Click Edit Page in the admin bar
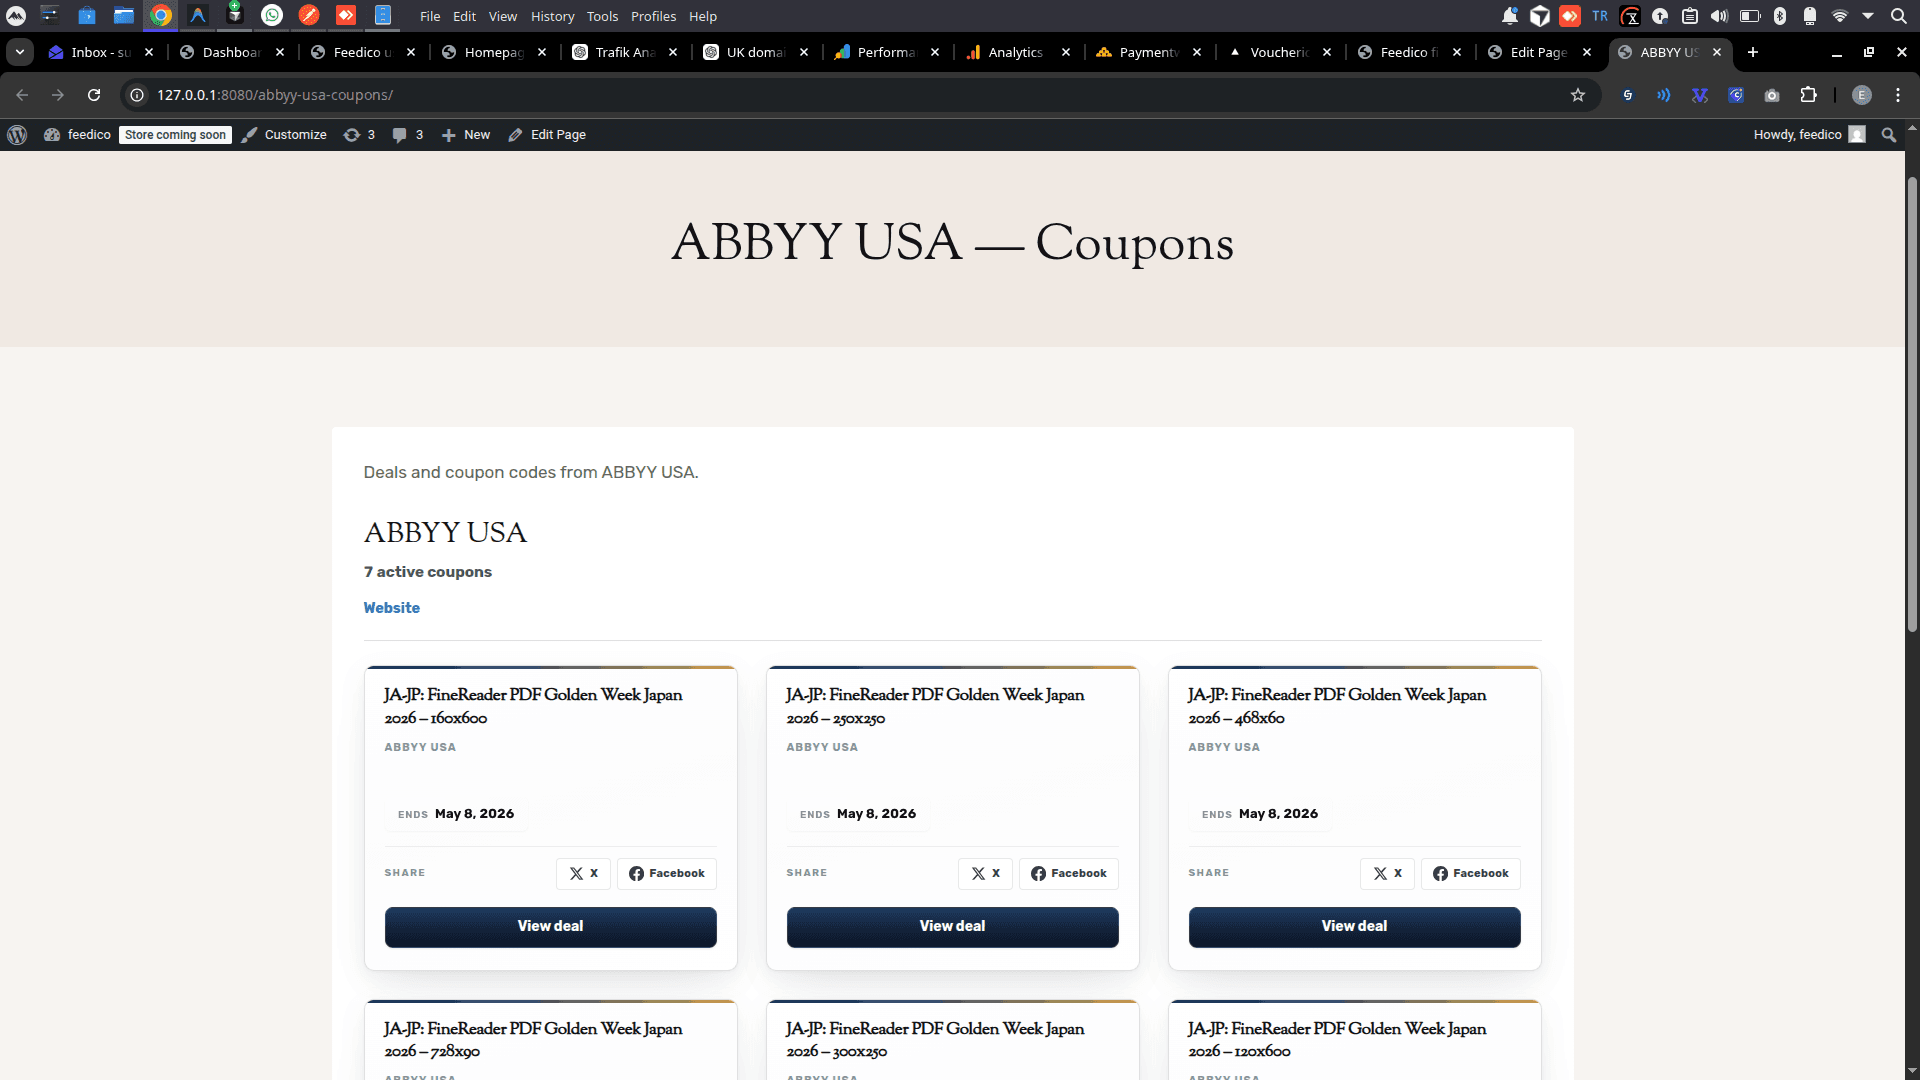The width and height of the screenshot is (1920, 1080). (x=547, y=135)
